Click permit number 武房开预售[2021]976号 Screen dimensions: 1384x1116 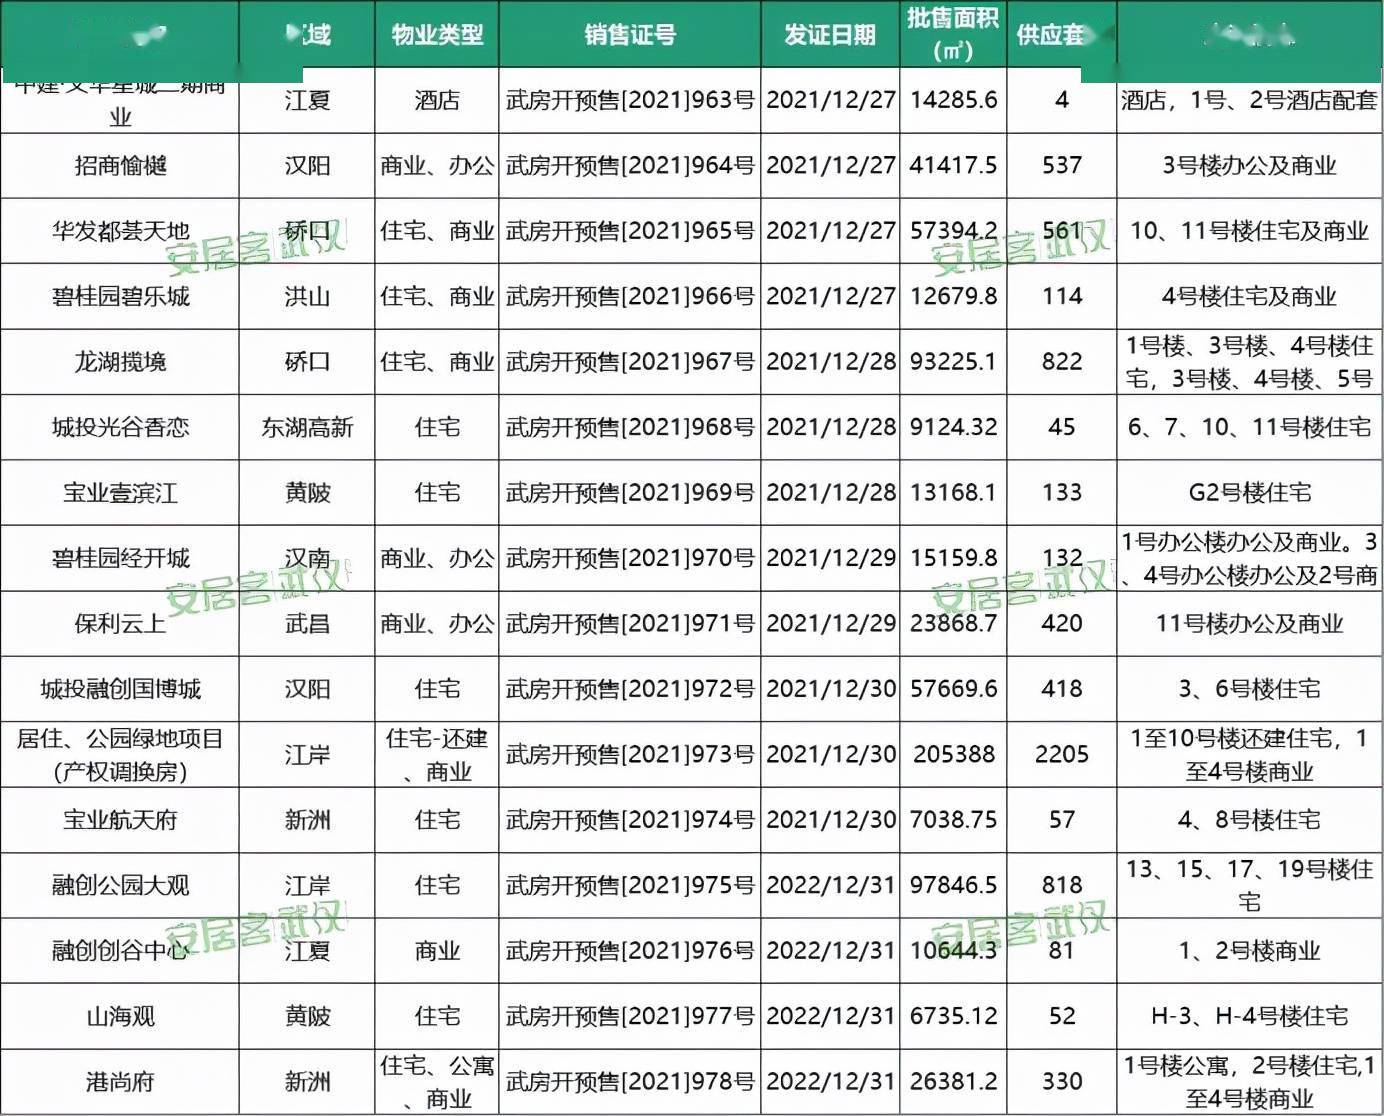tap(630, 951)
